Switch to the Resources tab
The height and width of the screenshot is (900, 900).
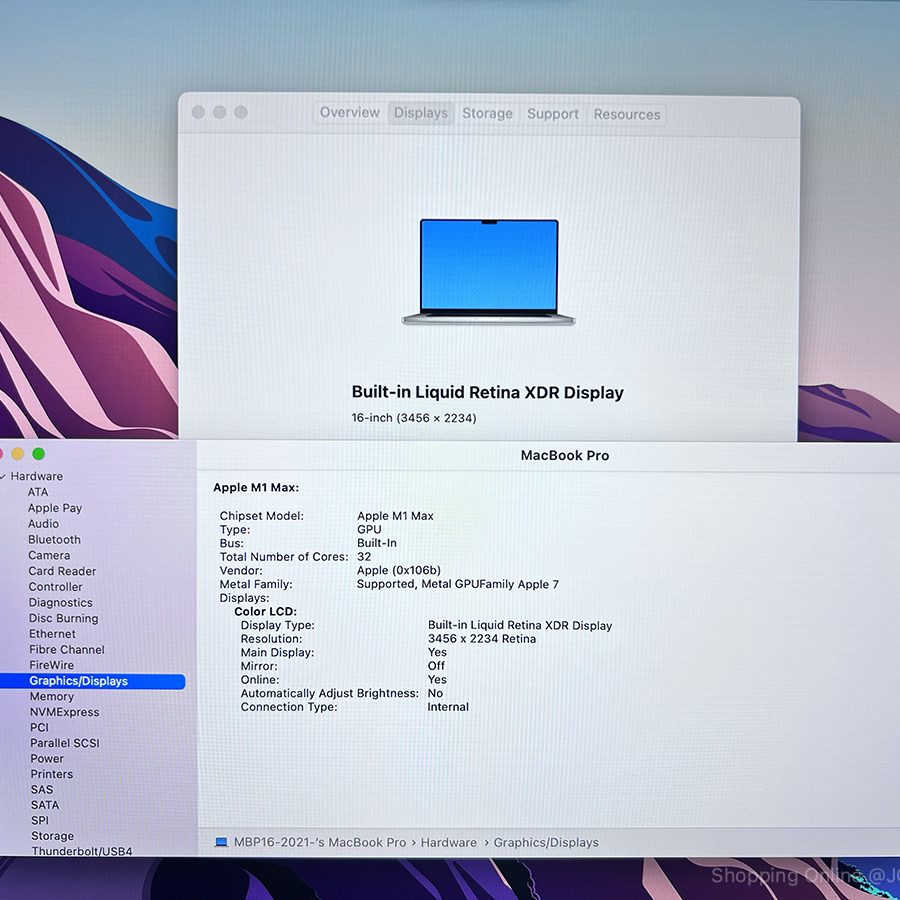(x=627, y=115)
